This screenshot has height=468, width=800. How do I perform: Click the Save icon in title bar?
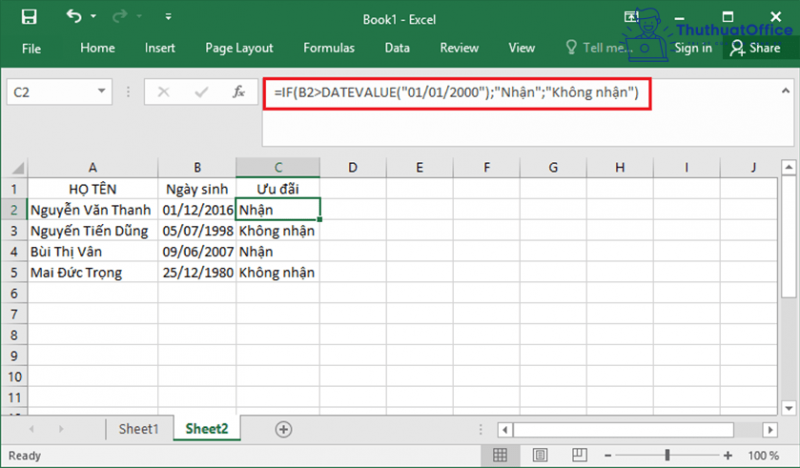click(29, 17)
